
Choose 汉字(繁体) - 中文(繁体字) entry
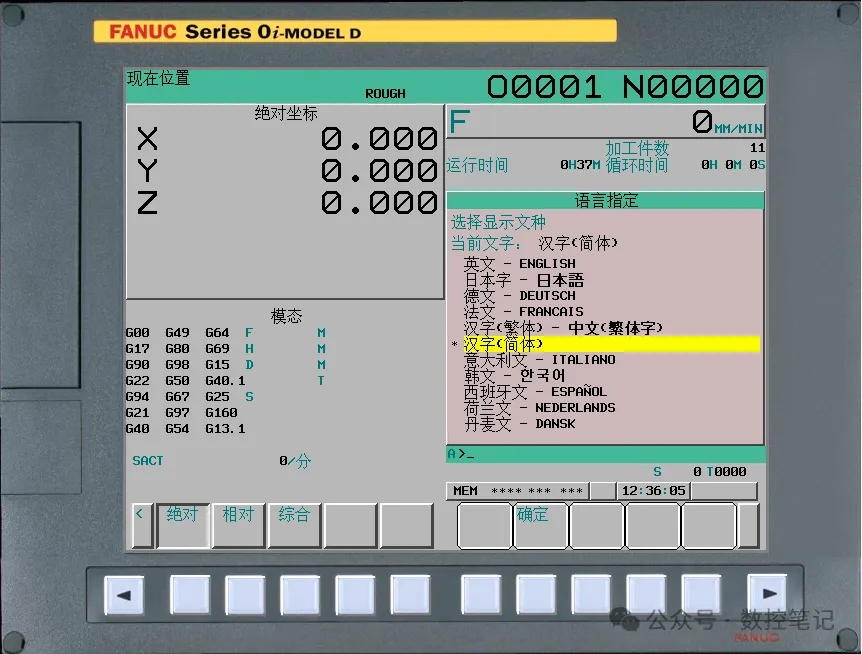pos(563,328)
